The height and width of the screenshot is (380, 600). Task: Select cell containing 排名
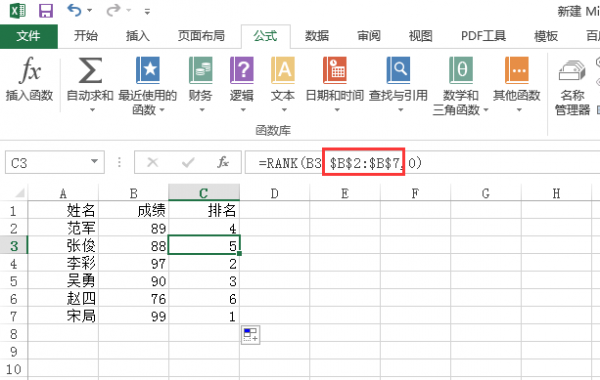point(204,210)
